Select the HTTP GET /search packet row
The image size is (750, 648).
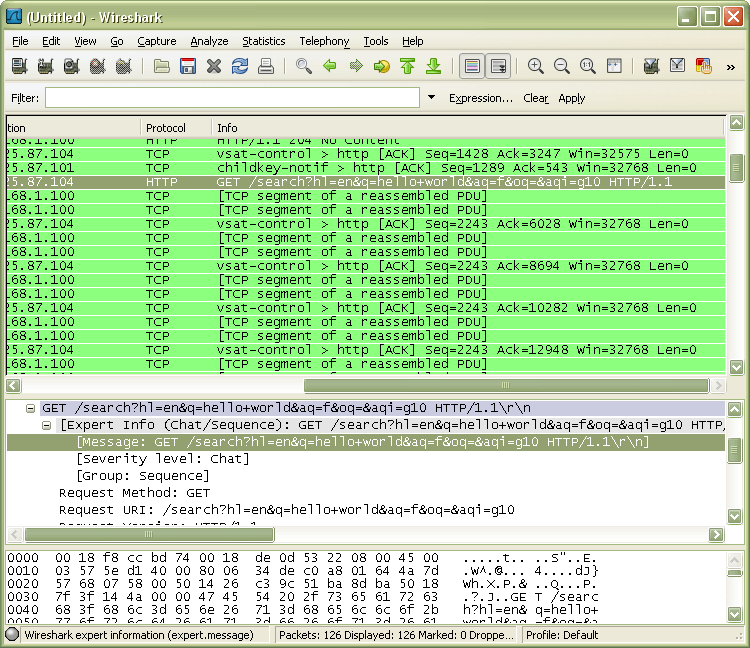[x=365, y=182]
